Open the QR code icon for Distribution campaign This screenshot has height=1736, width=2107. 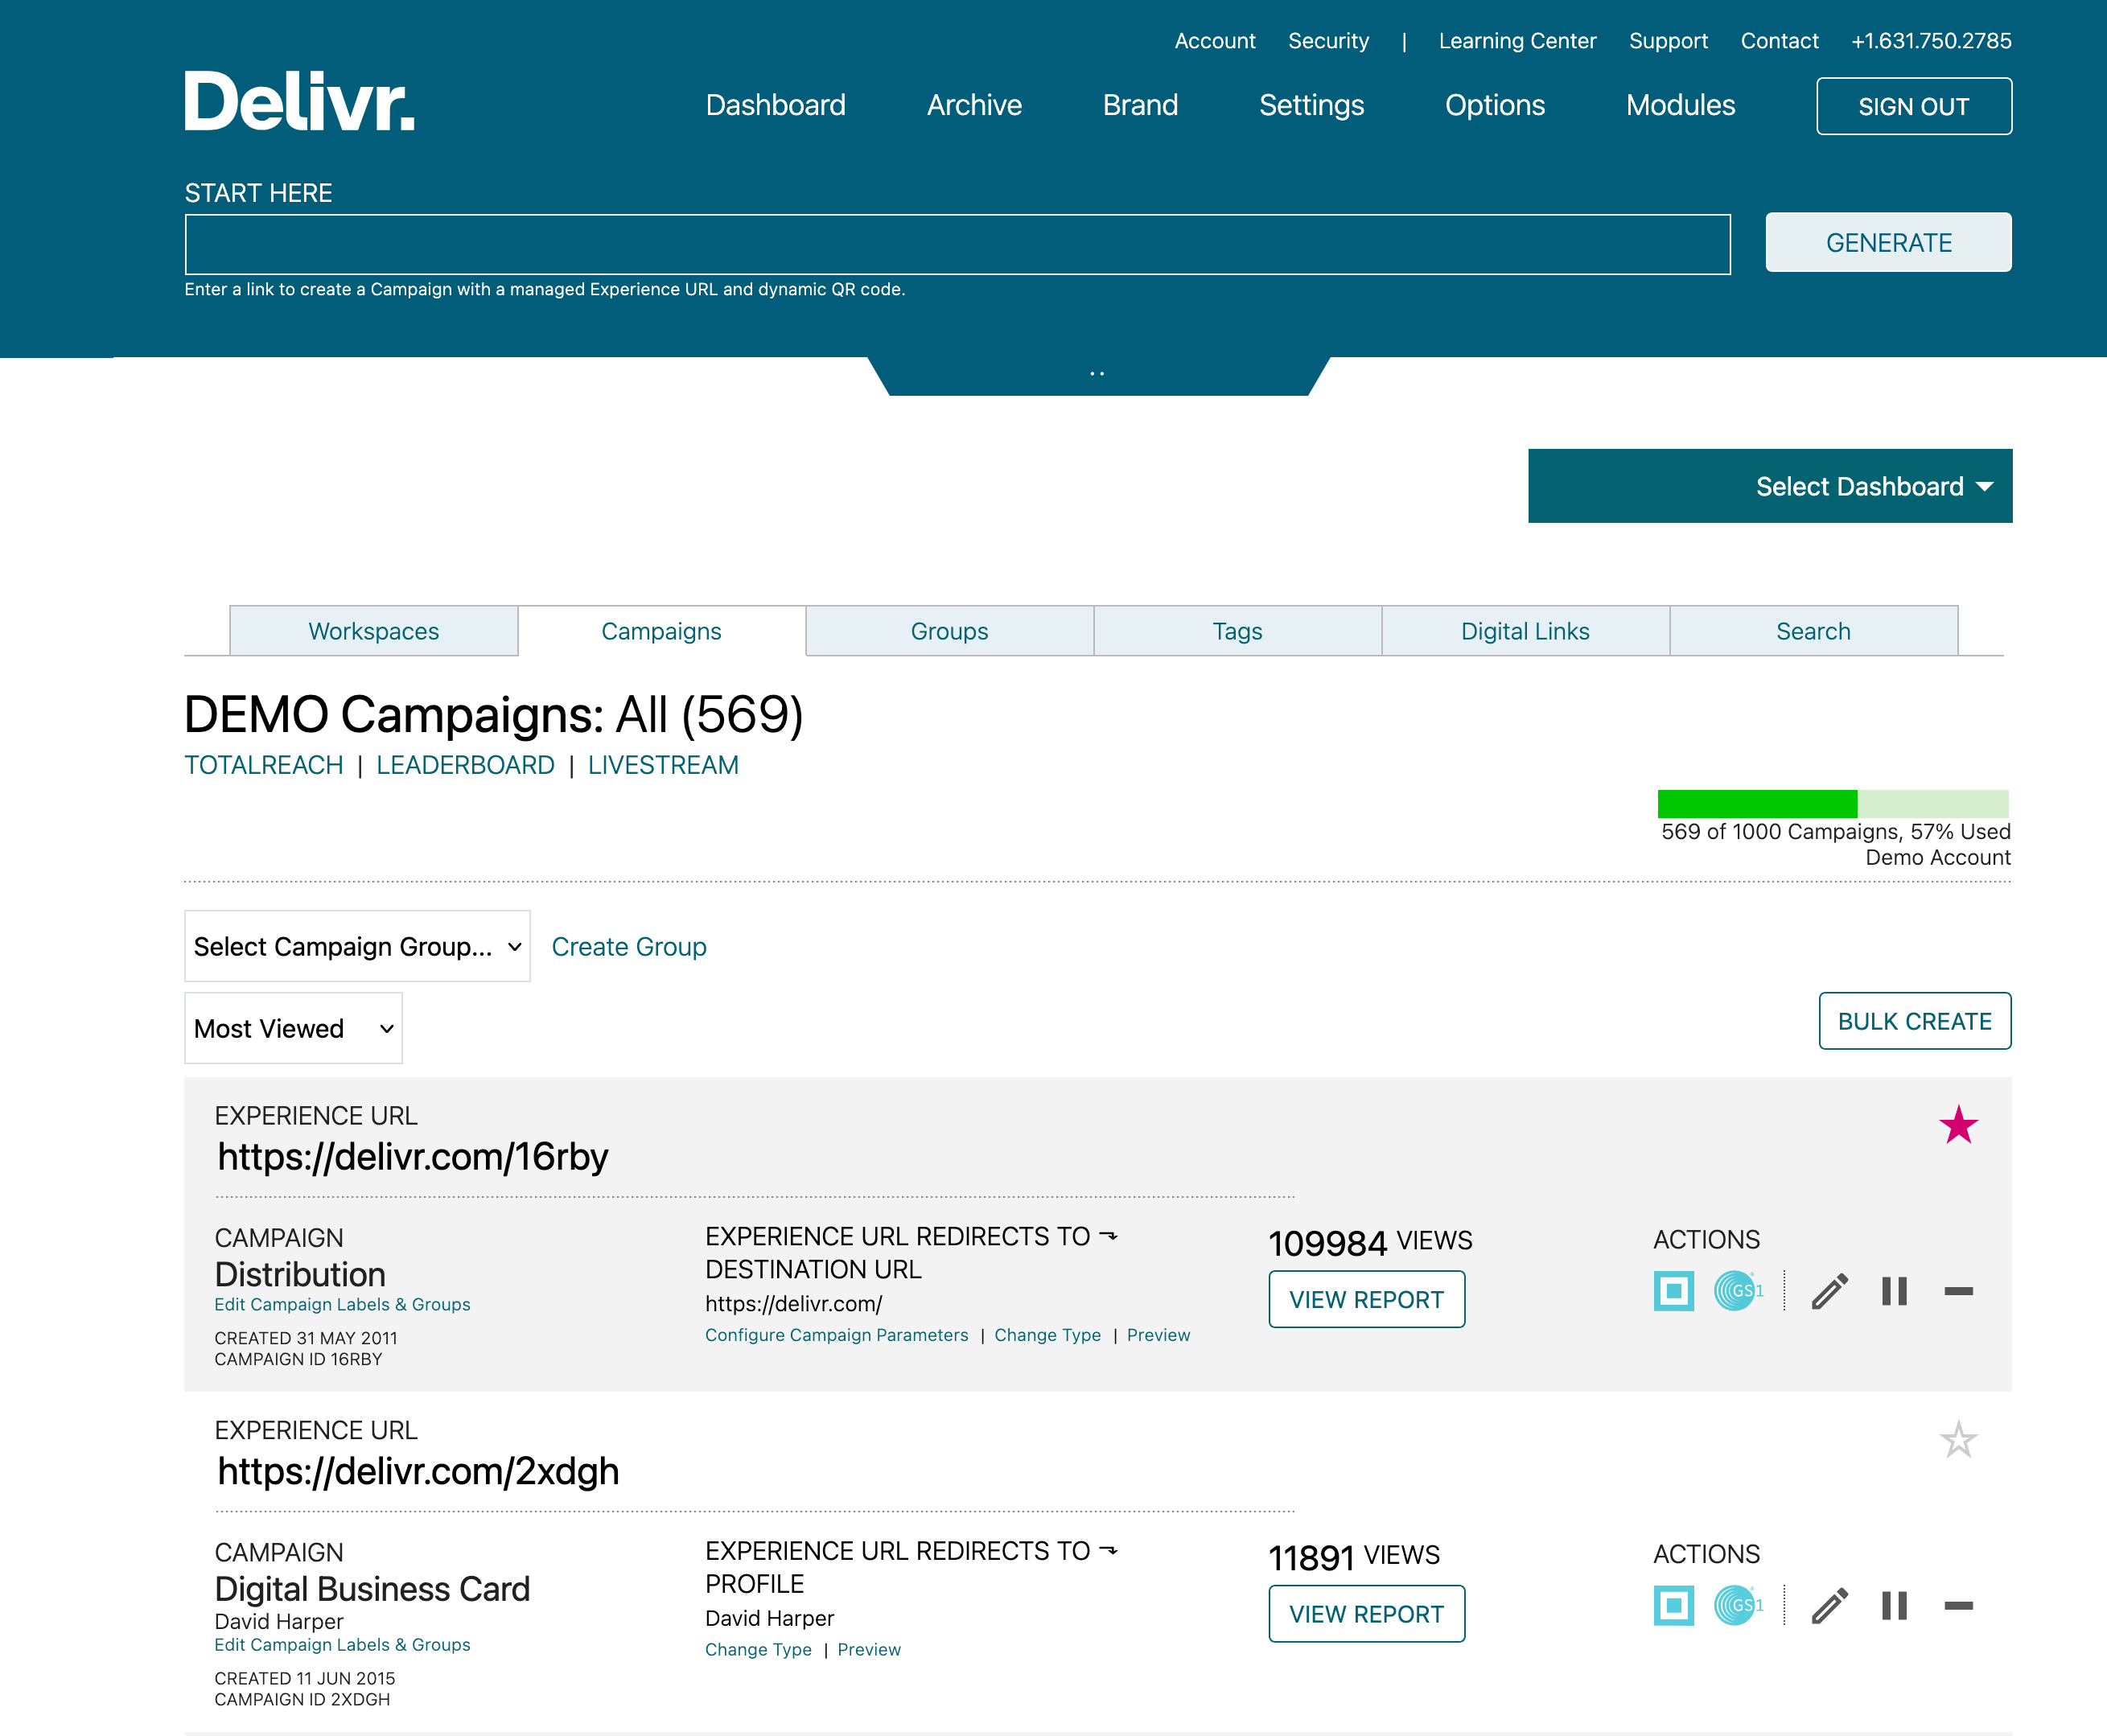point(1673,1291)
